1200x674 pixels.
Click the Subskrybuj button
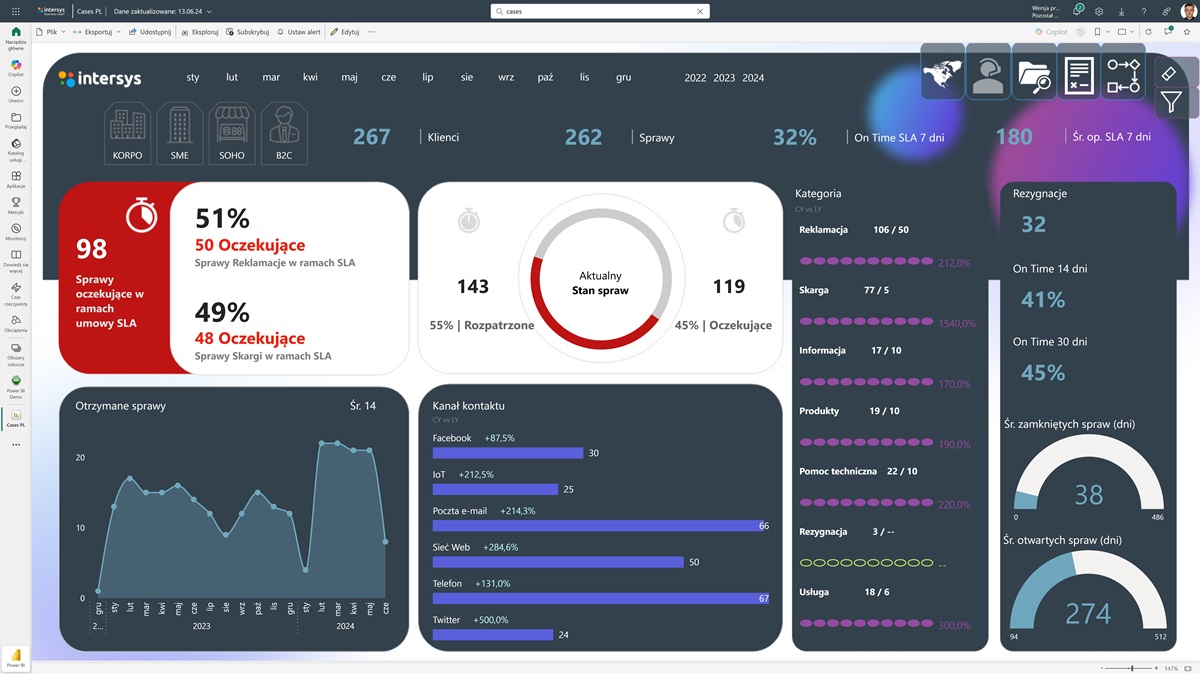tap(248, 32)
